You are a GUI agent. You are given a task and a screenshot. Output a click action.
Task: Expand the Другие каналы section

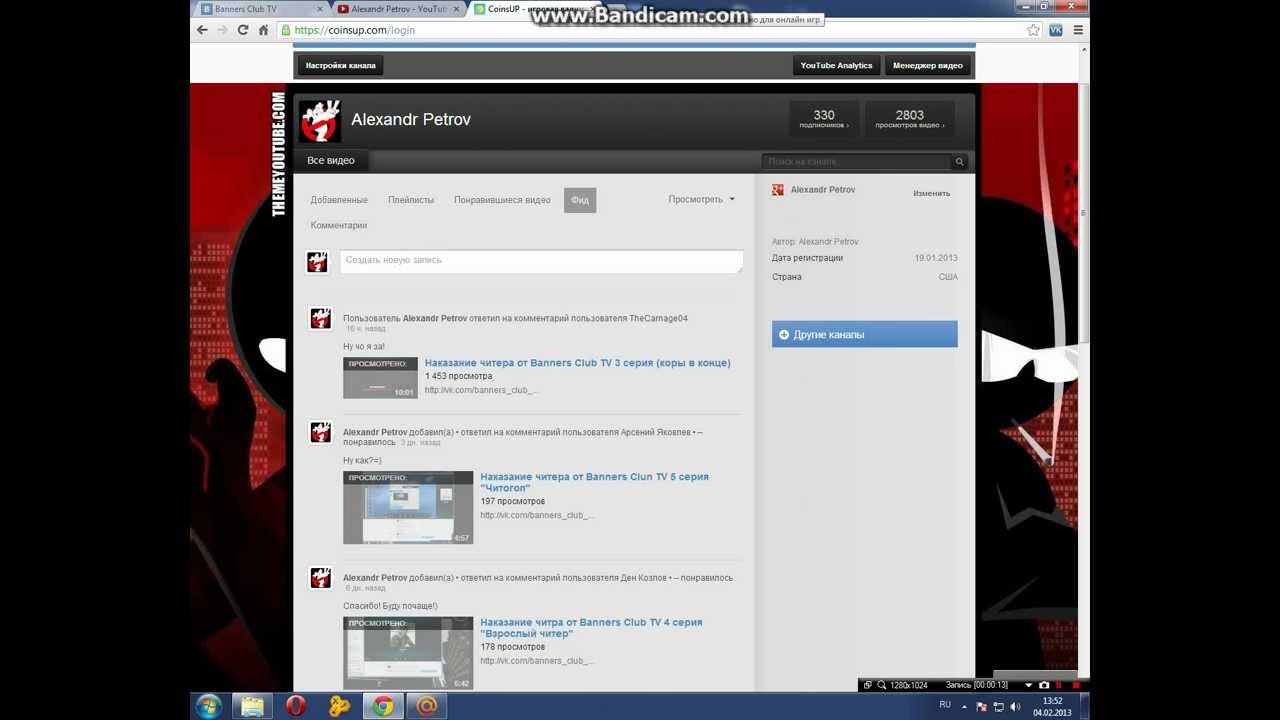click(865, 334)
